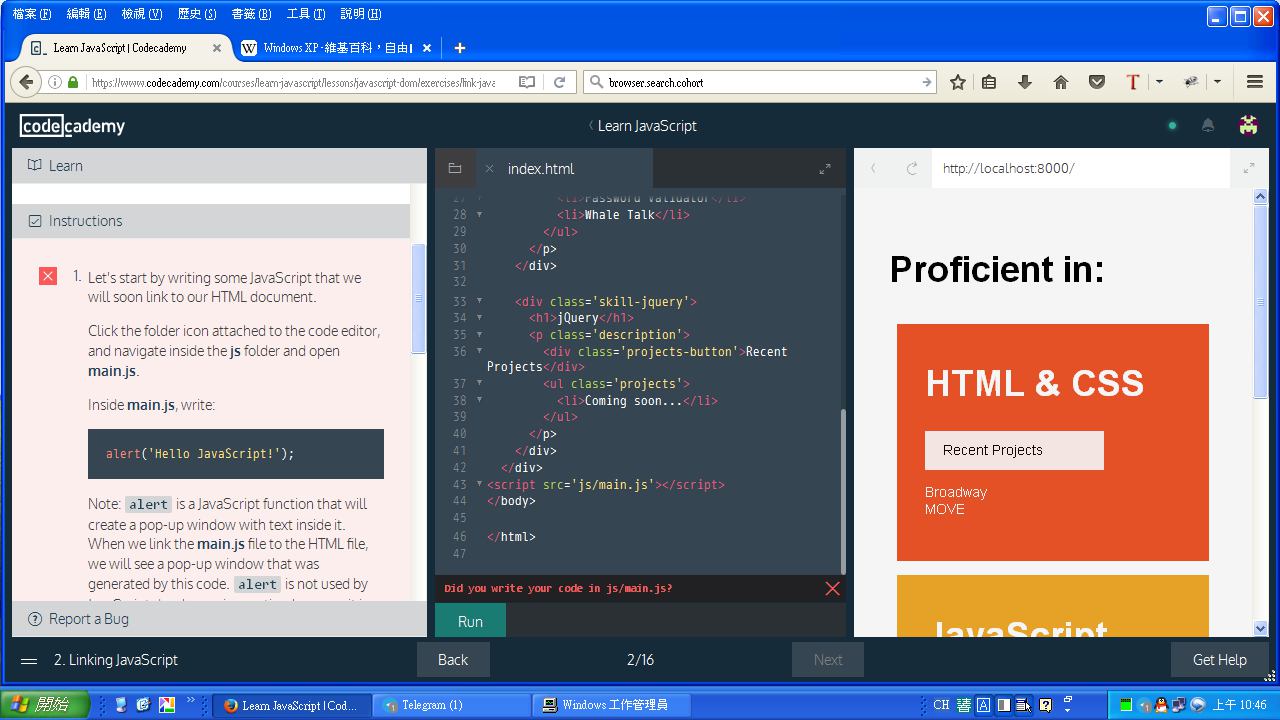The image size is (1280, 720).
Task: Click the red T extension icon
Action: (1133, 82)
